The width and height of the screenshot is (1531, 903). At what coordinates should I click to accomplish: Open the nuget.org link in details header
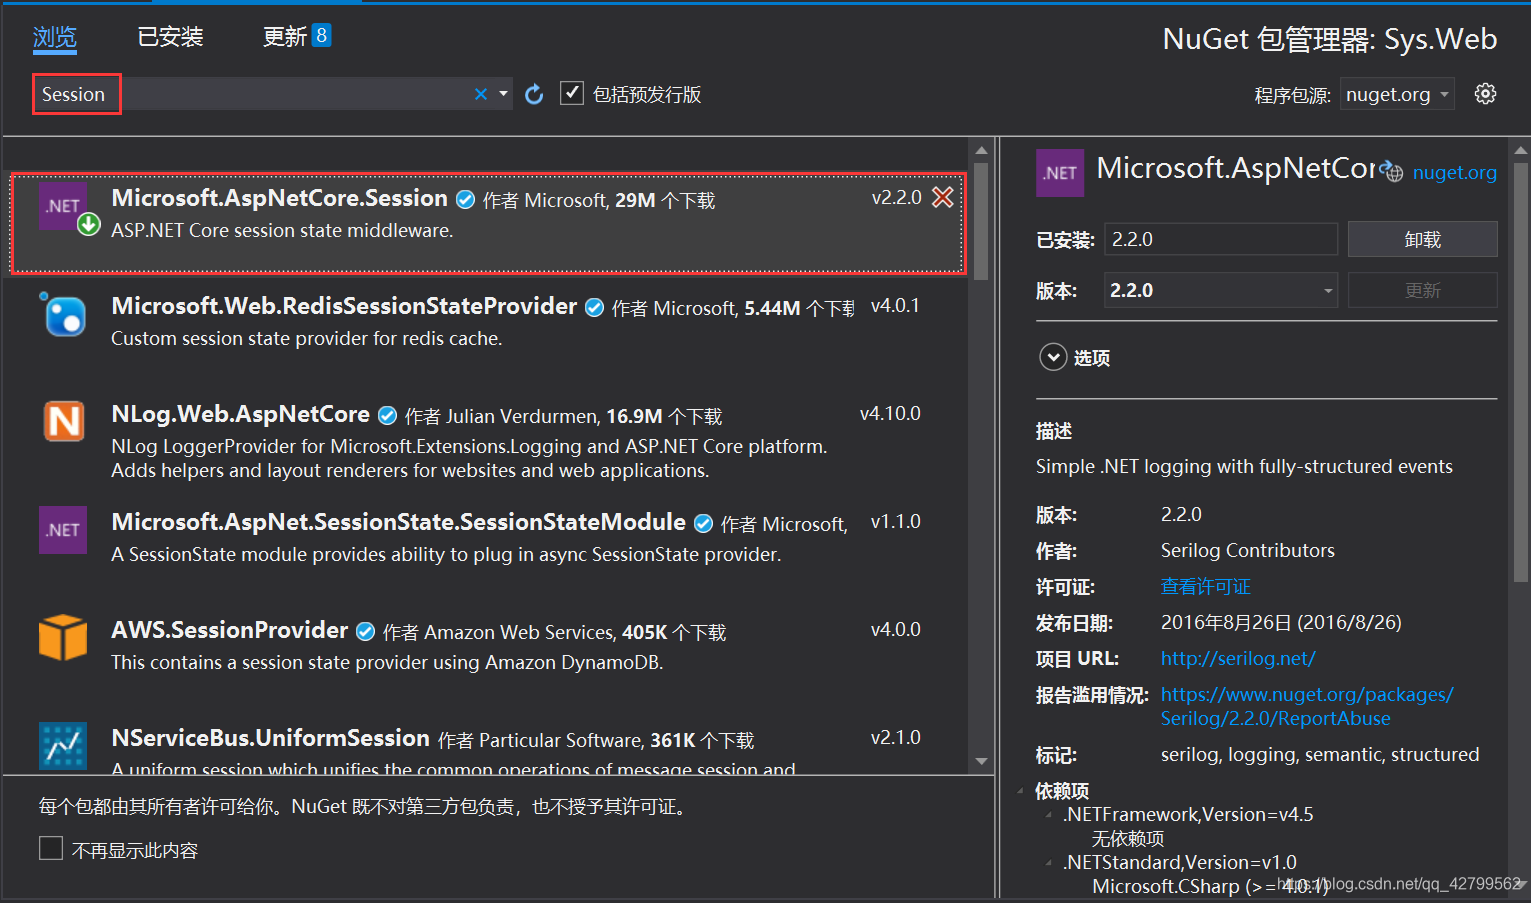click(x=1454, y=172)
